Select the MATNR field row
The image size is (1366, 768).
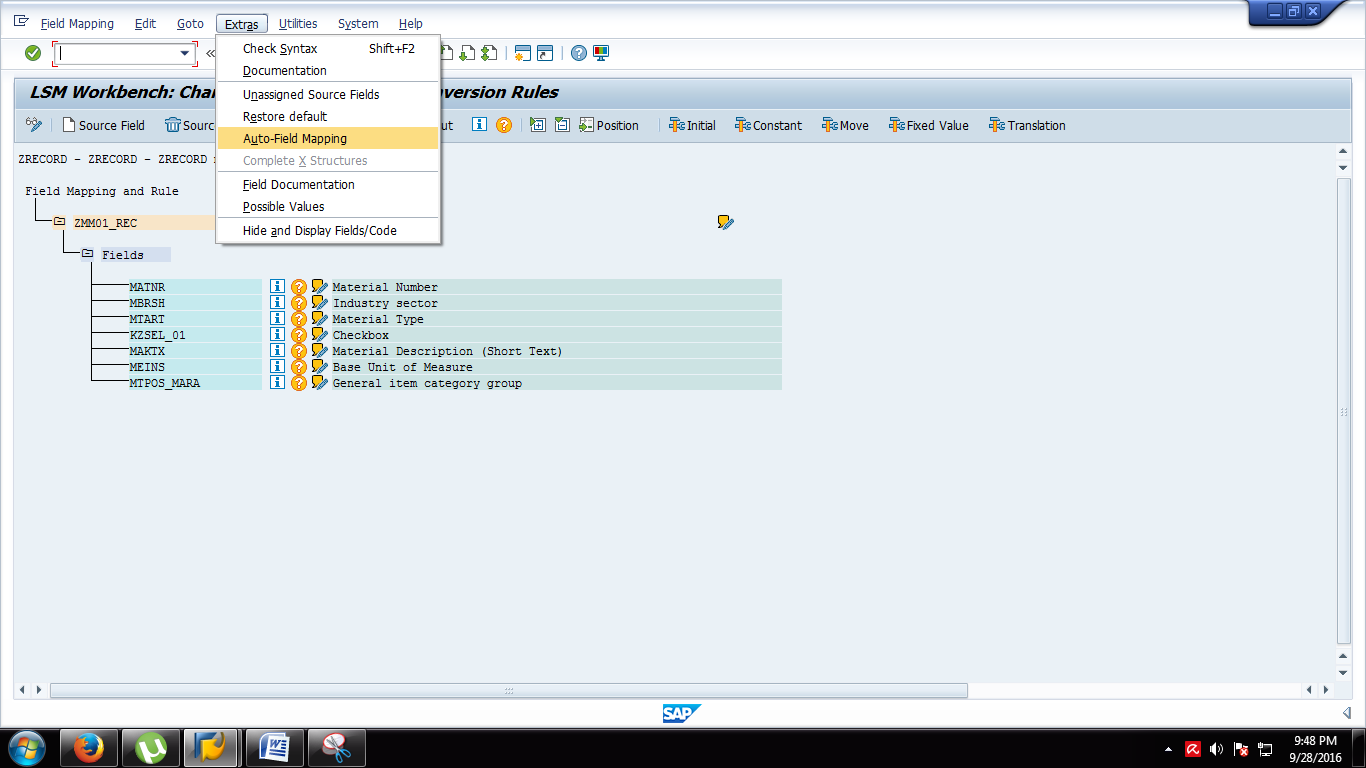click(x=195, y=287)
